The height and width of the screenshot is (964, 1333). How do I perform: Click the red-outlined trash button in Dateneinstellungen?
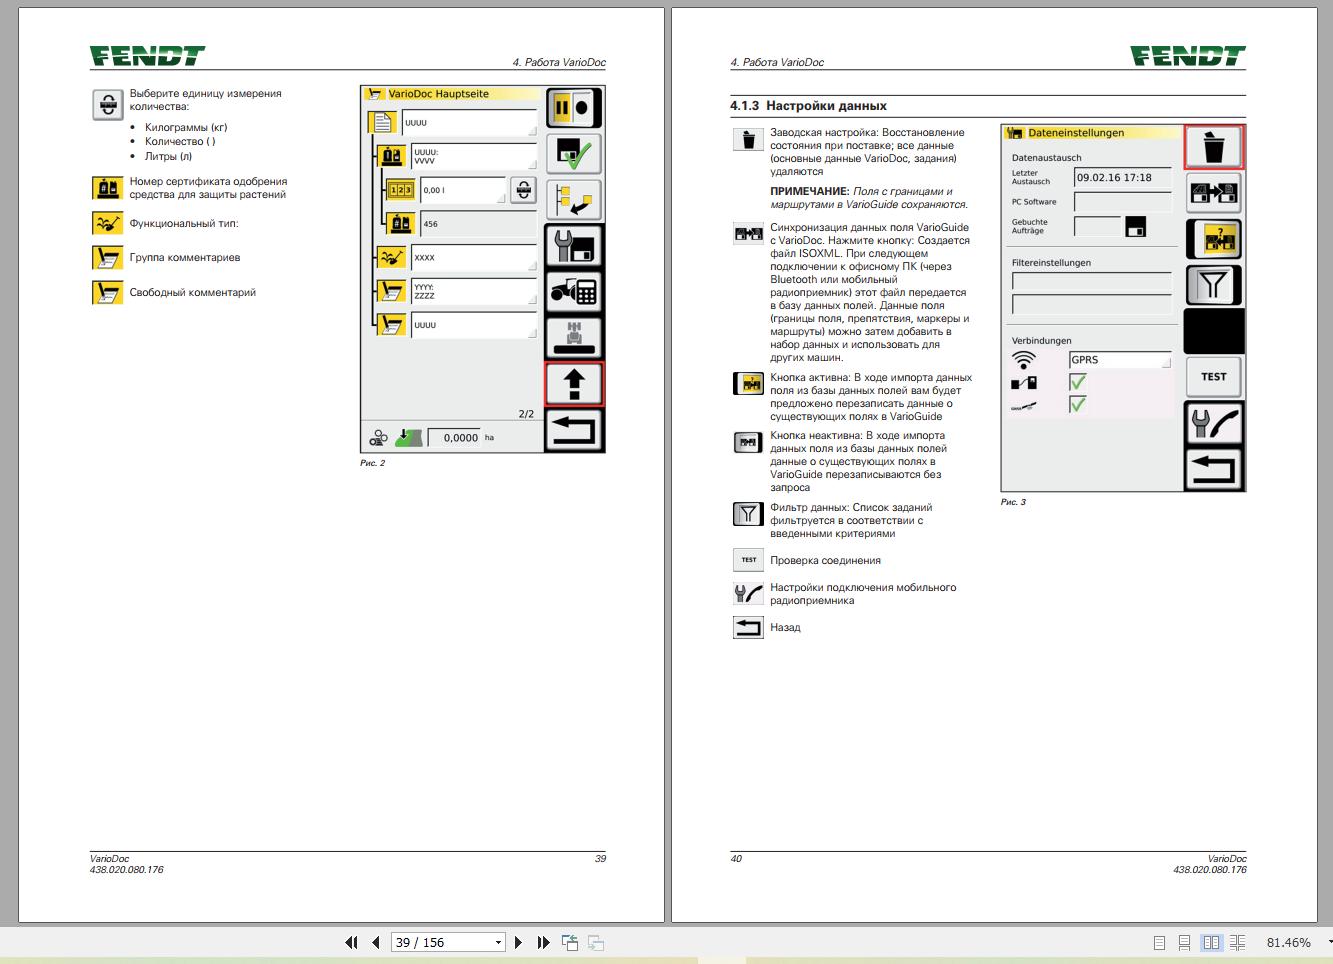[1214, 147]
